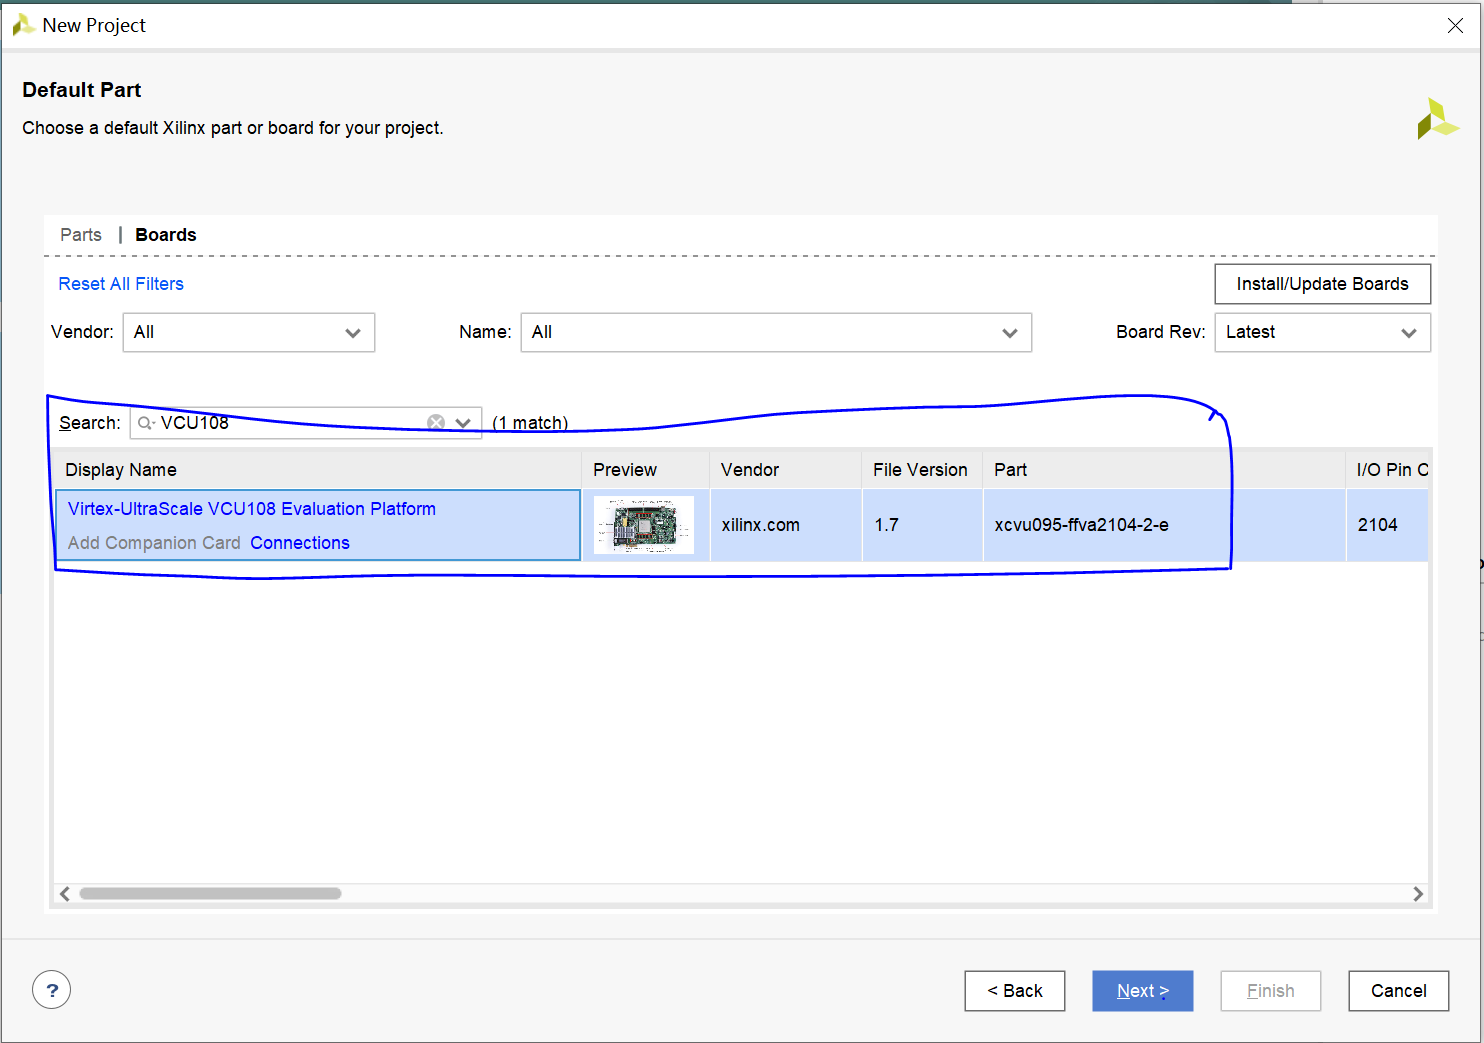Screen dimensions: 1484x1043
Task: Click the scroll left arrow of table
Action: (x=65, y=894)
